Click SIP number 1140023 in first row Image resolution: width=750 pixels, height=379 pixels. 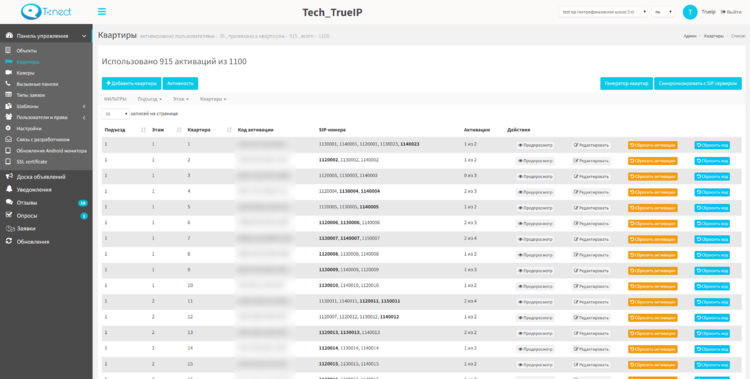tap(410, 144)
